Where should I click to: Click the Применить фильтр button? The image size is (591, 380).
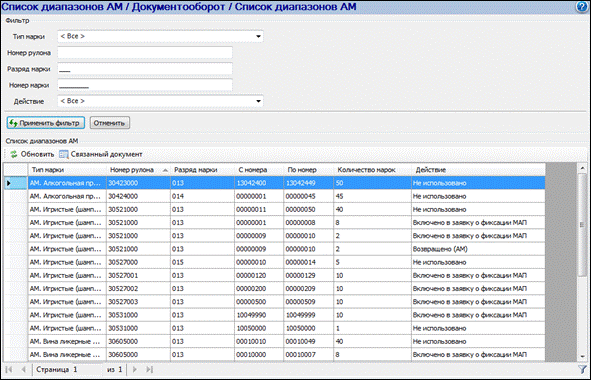pyautogui.click(x=46, y=123)
